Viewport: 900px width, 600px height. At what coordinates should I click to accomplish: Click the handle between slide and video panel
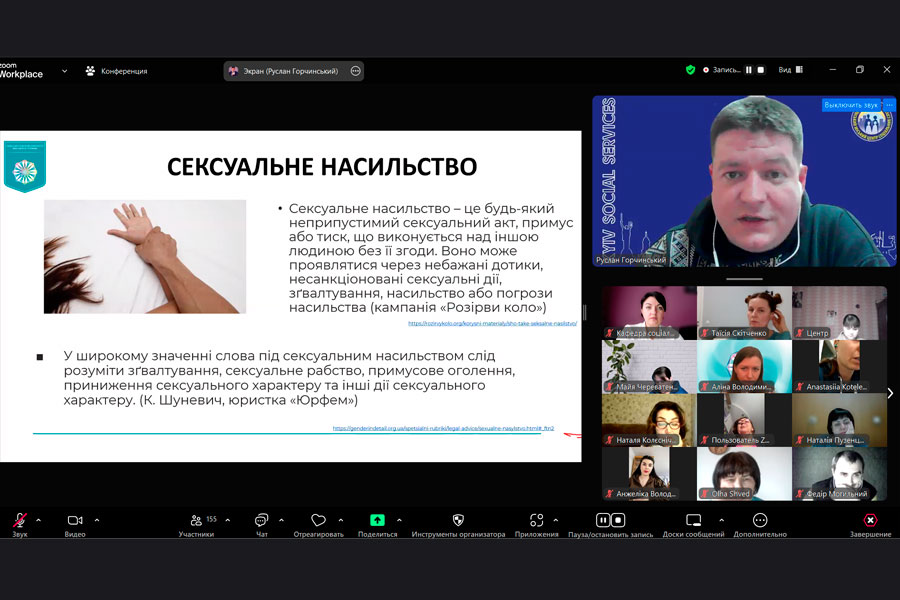584,312
